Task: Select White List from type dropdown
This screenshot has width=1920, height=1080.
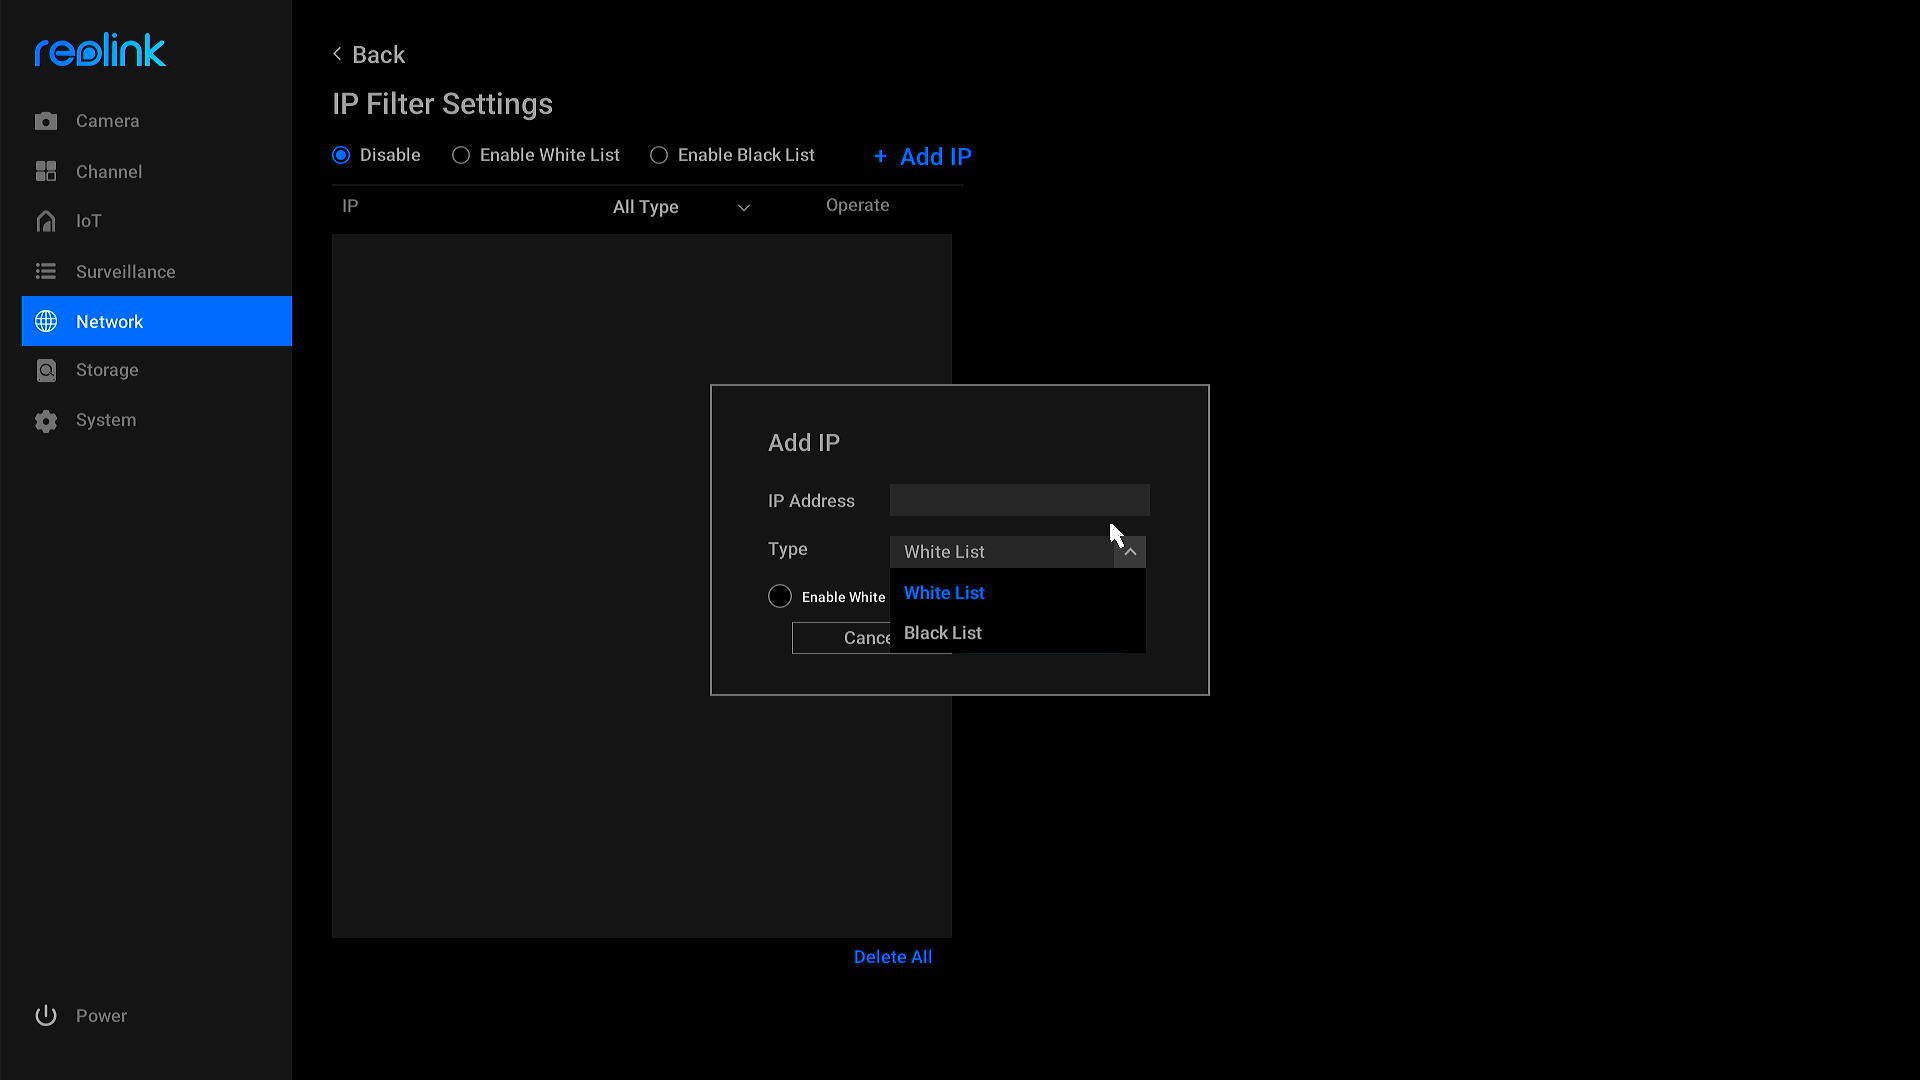Action: [x=943, y=592]
